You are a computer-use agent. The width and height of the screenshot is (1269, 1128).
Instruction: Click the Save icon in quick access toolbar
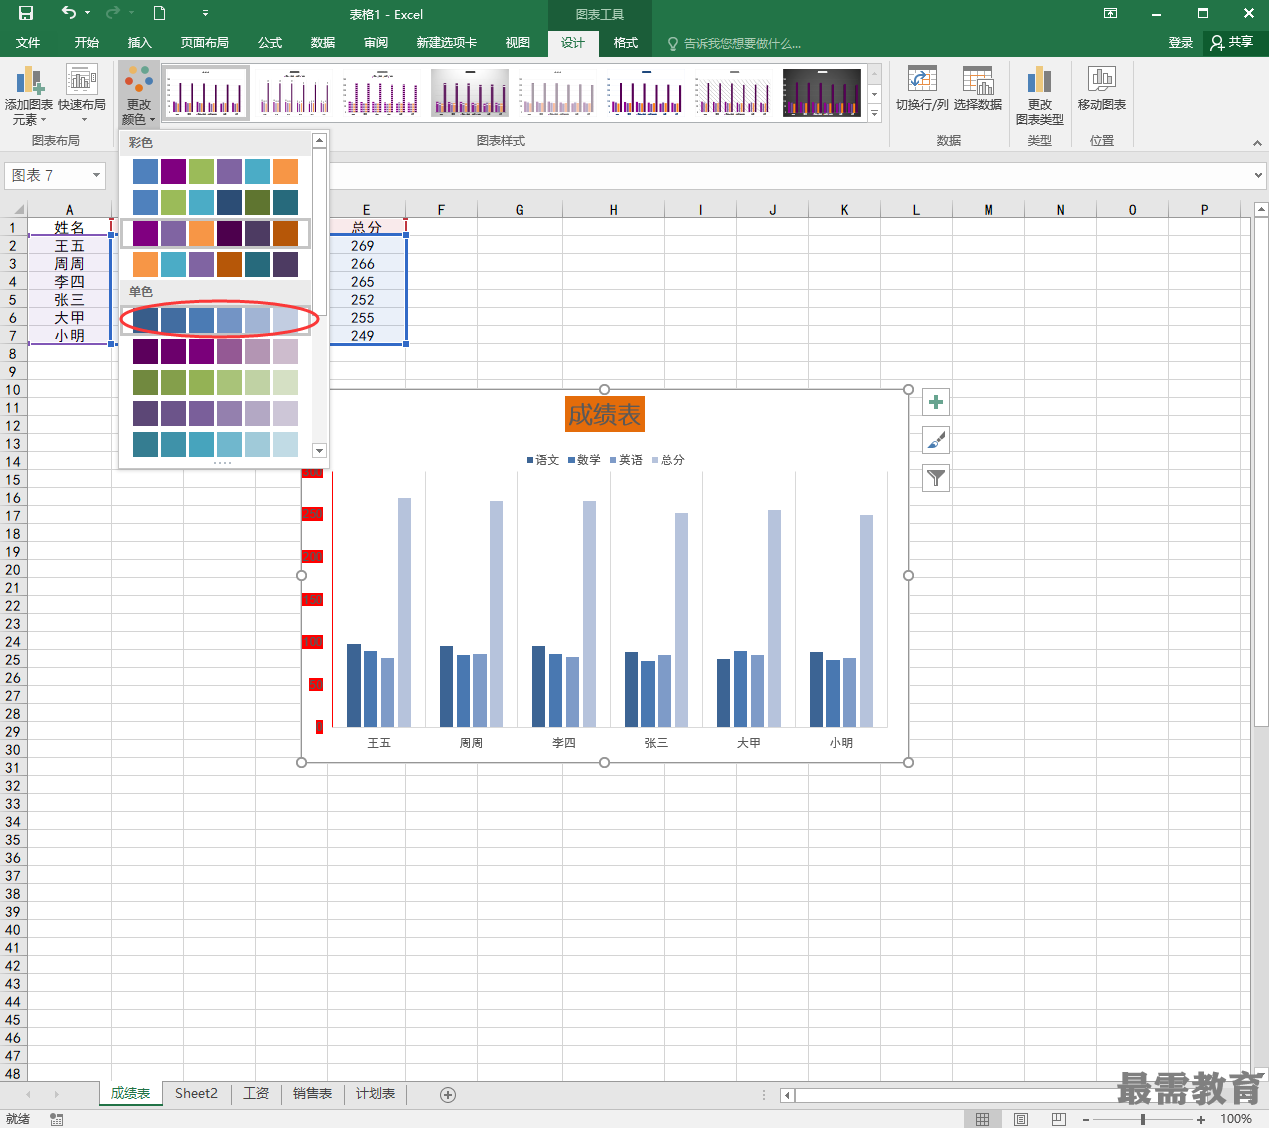coord(26,13)
